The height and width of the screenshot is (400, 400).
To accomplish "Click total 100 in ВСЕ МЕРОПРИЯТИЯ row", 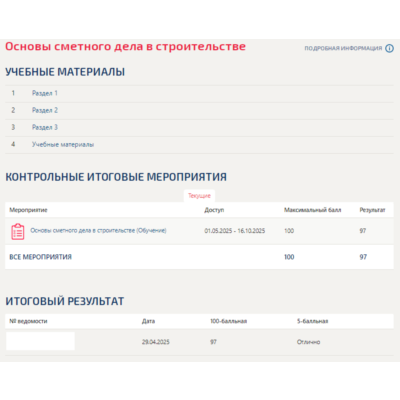I will pyautogui.click(x=289, y=257).
